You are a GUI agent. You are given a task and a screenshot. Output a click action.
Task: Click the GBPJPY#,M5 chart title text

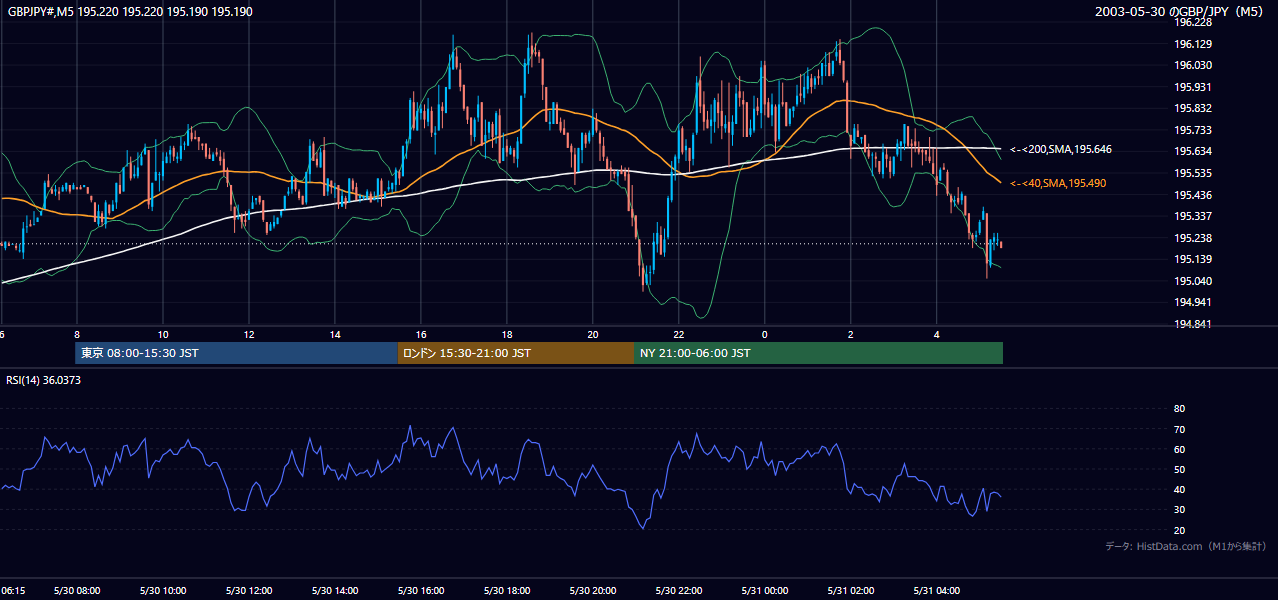(x=130, y=11)
